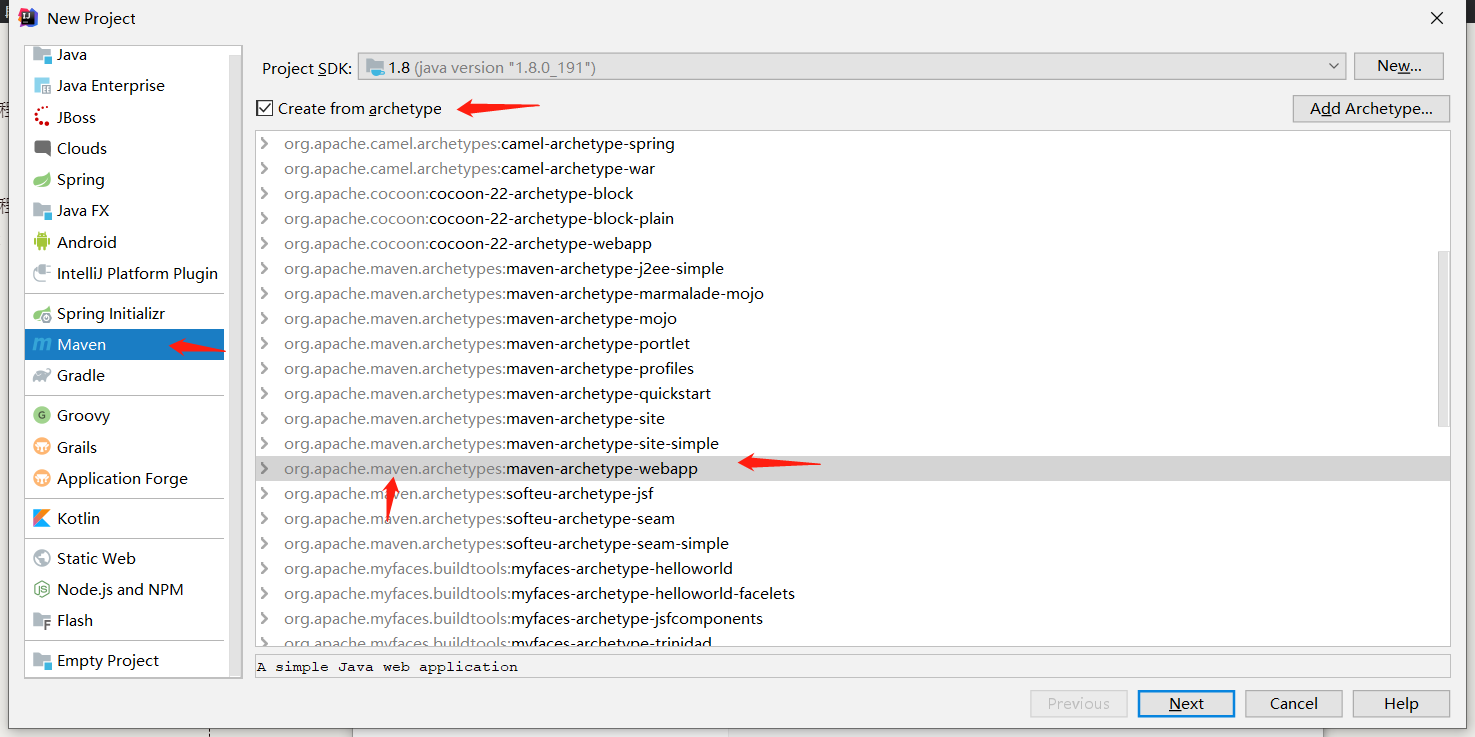This screenshot has height=737, width=1475.
Task: Click the Java project type icon
Action: 42,55
